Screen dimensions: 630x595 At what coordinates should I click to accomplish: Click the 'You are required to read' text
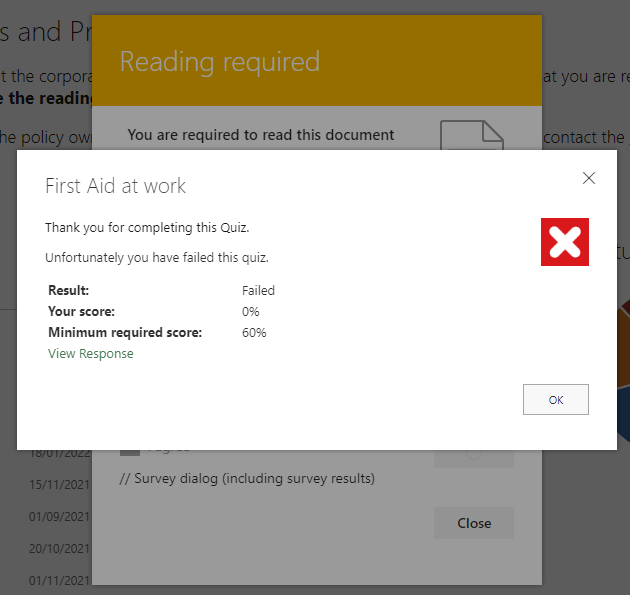pyautogui.click(x=260, y=135)
